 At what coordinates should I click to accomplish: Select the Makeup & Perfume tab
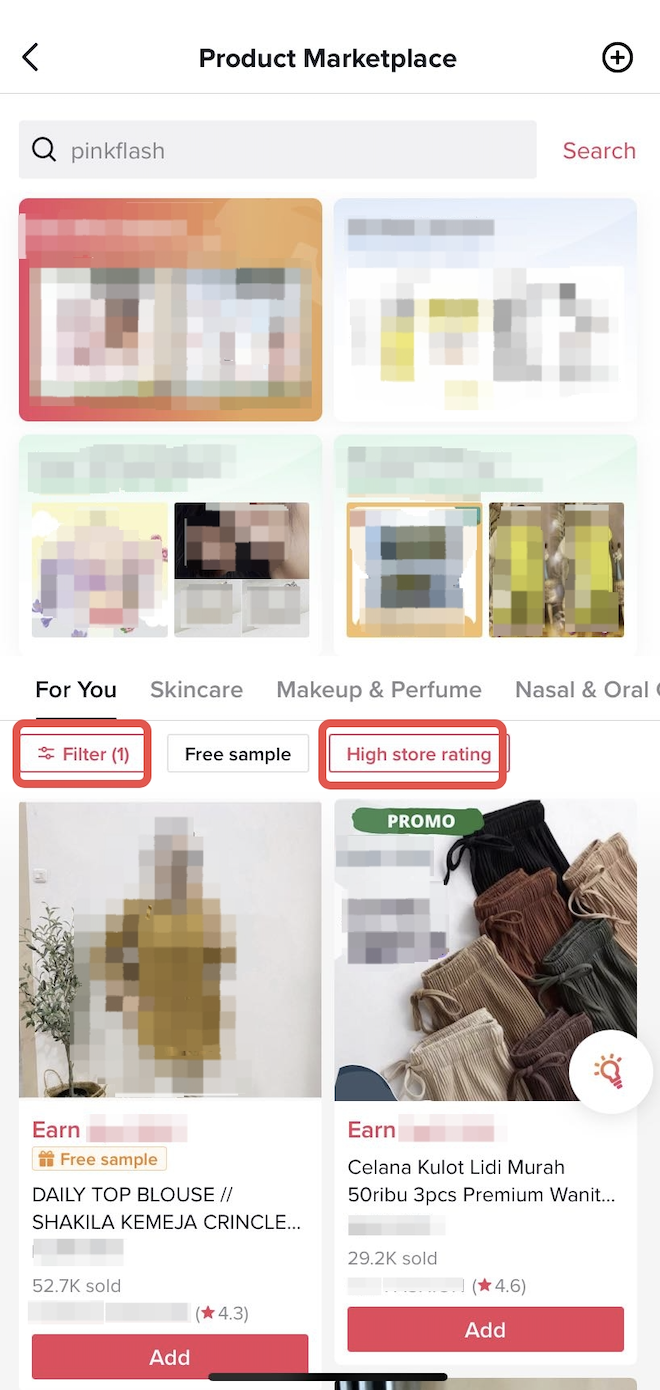tap(379, 689)
